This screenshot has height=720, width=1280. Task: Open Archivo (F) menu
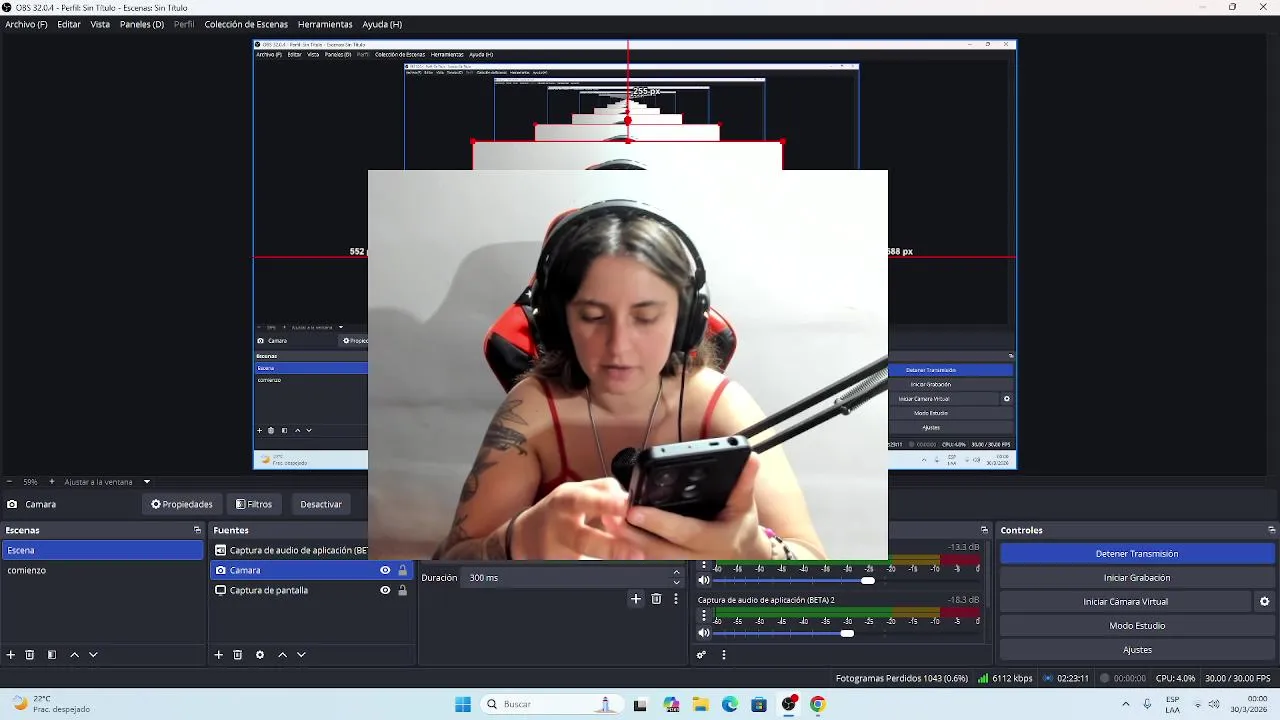point(26,24)
